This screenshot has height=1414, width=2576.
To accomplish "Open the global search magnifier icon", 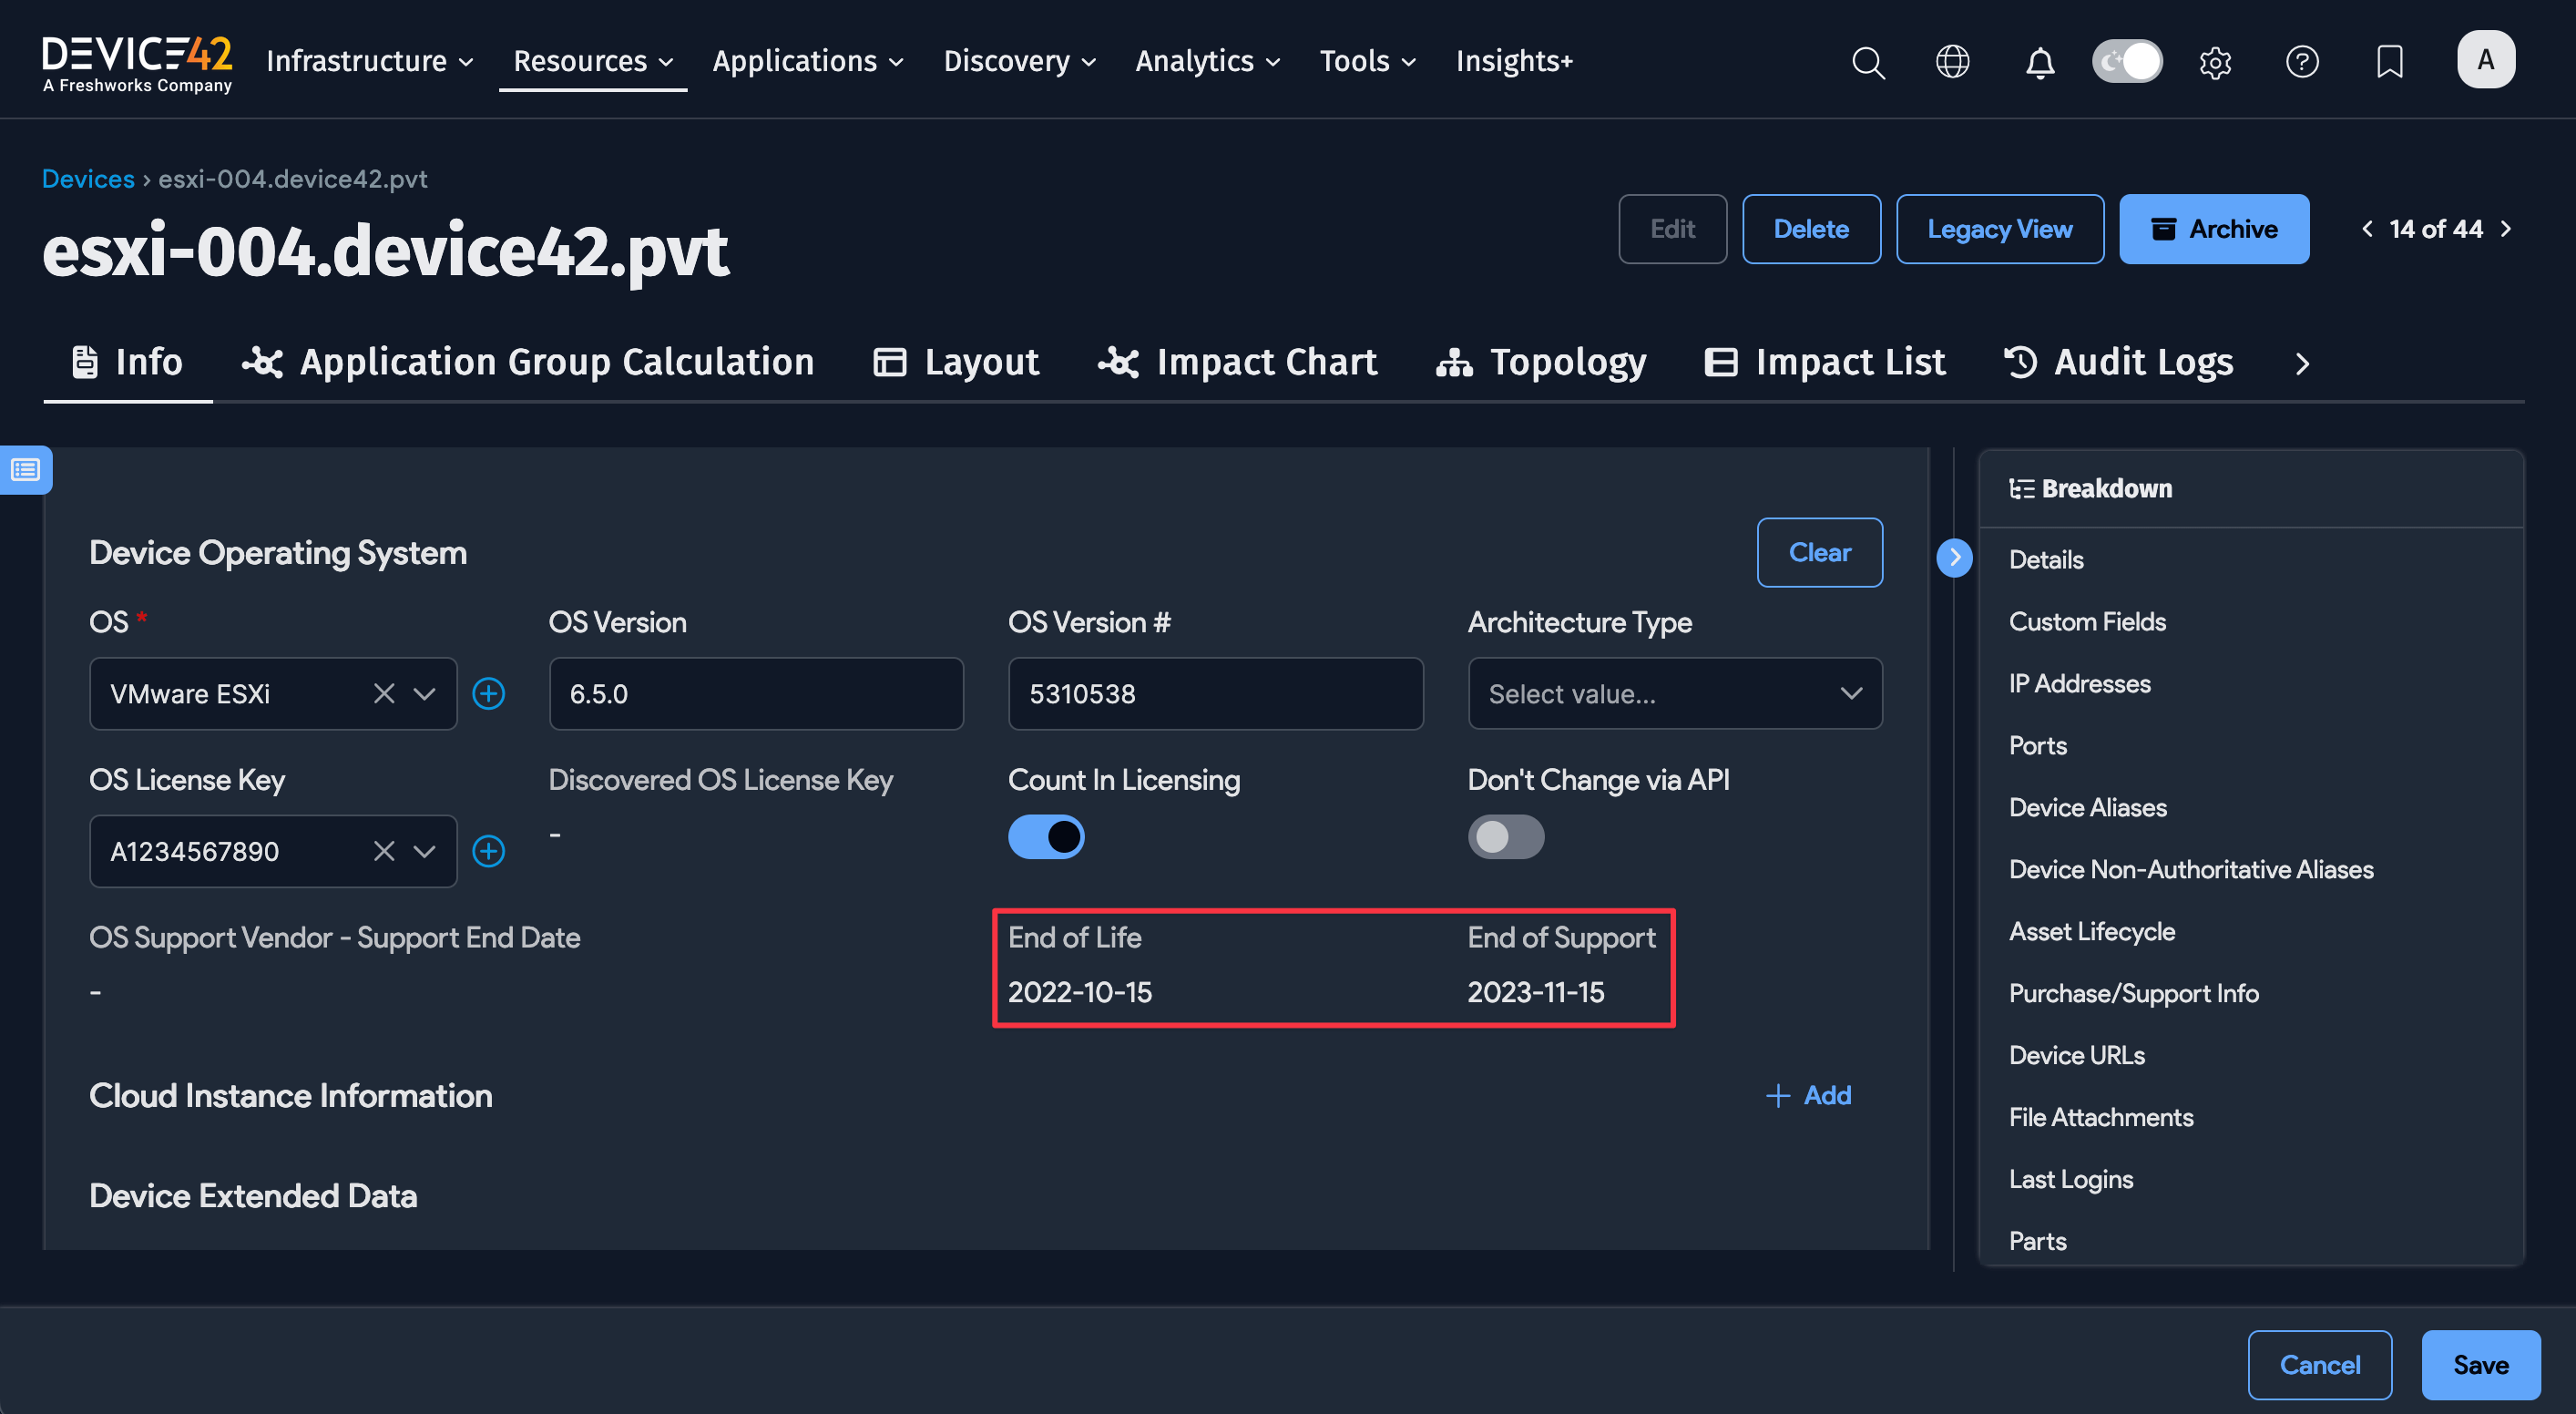I will (1867, 62).
